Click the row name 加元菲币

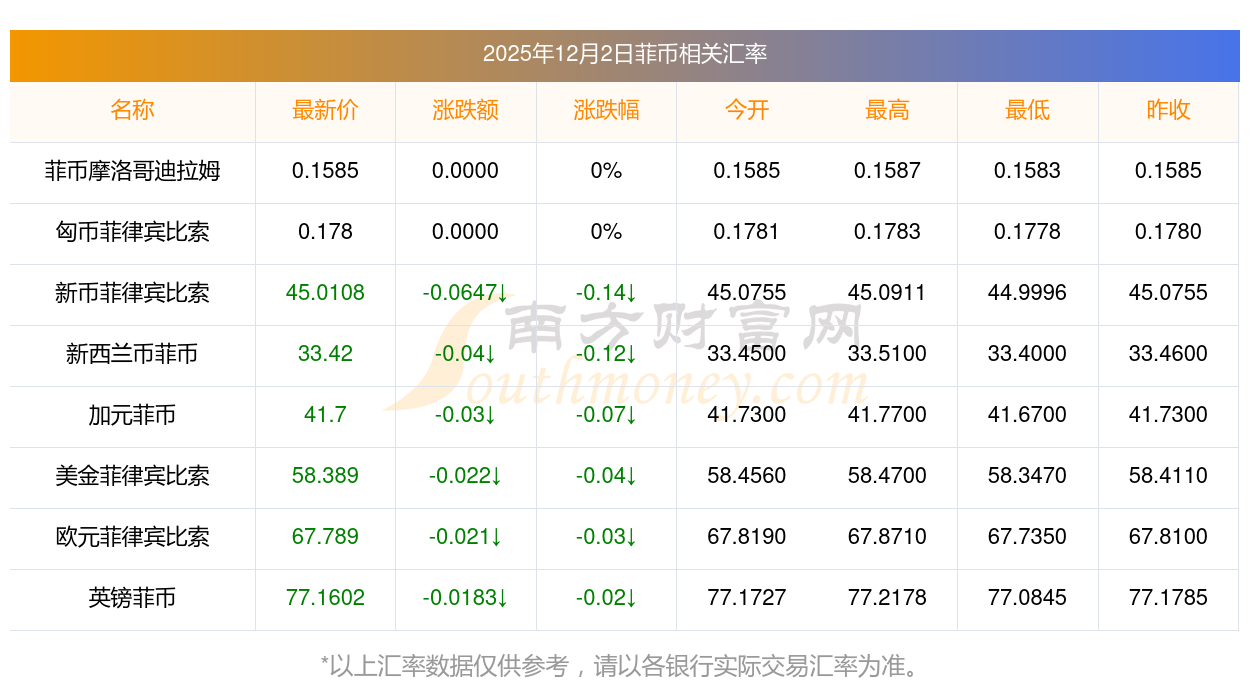click(x=132, y=415)
